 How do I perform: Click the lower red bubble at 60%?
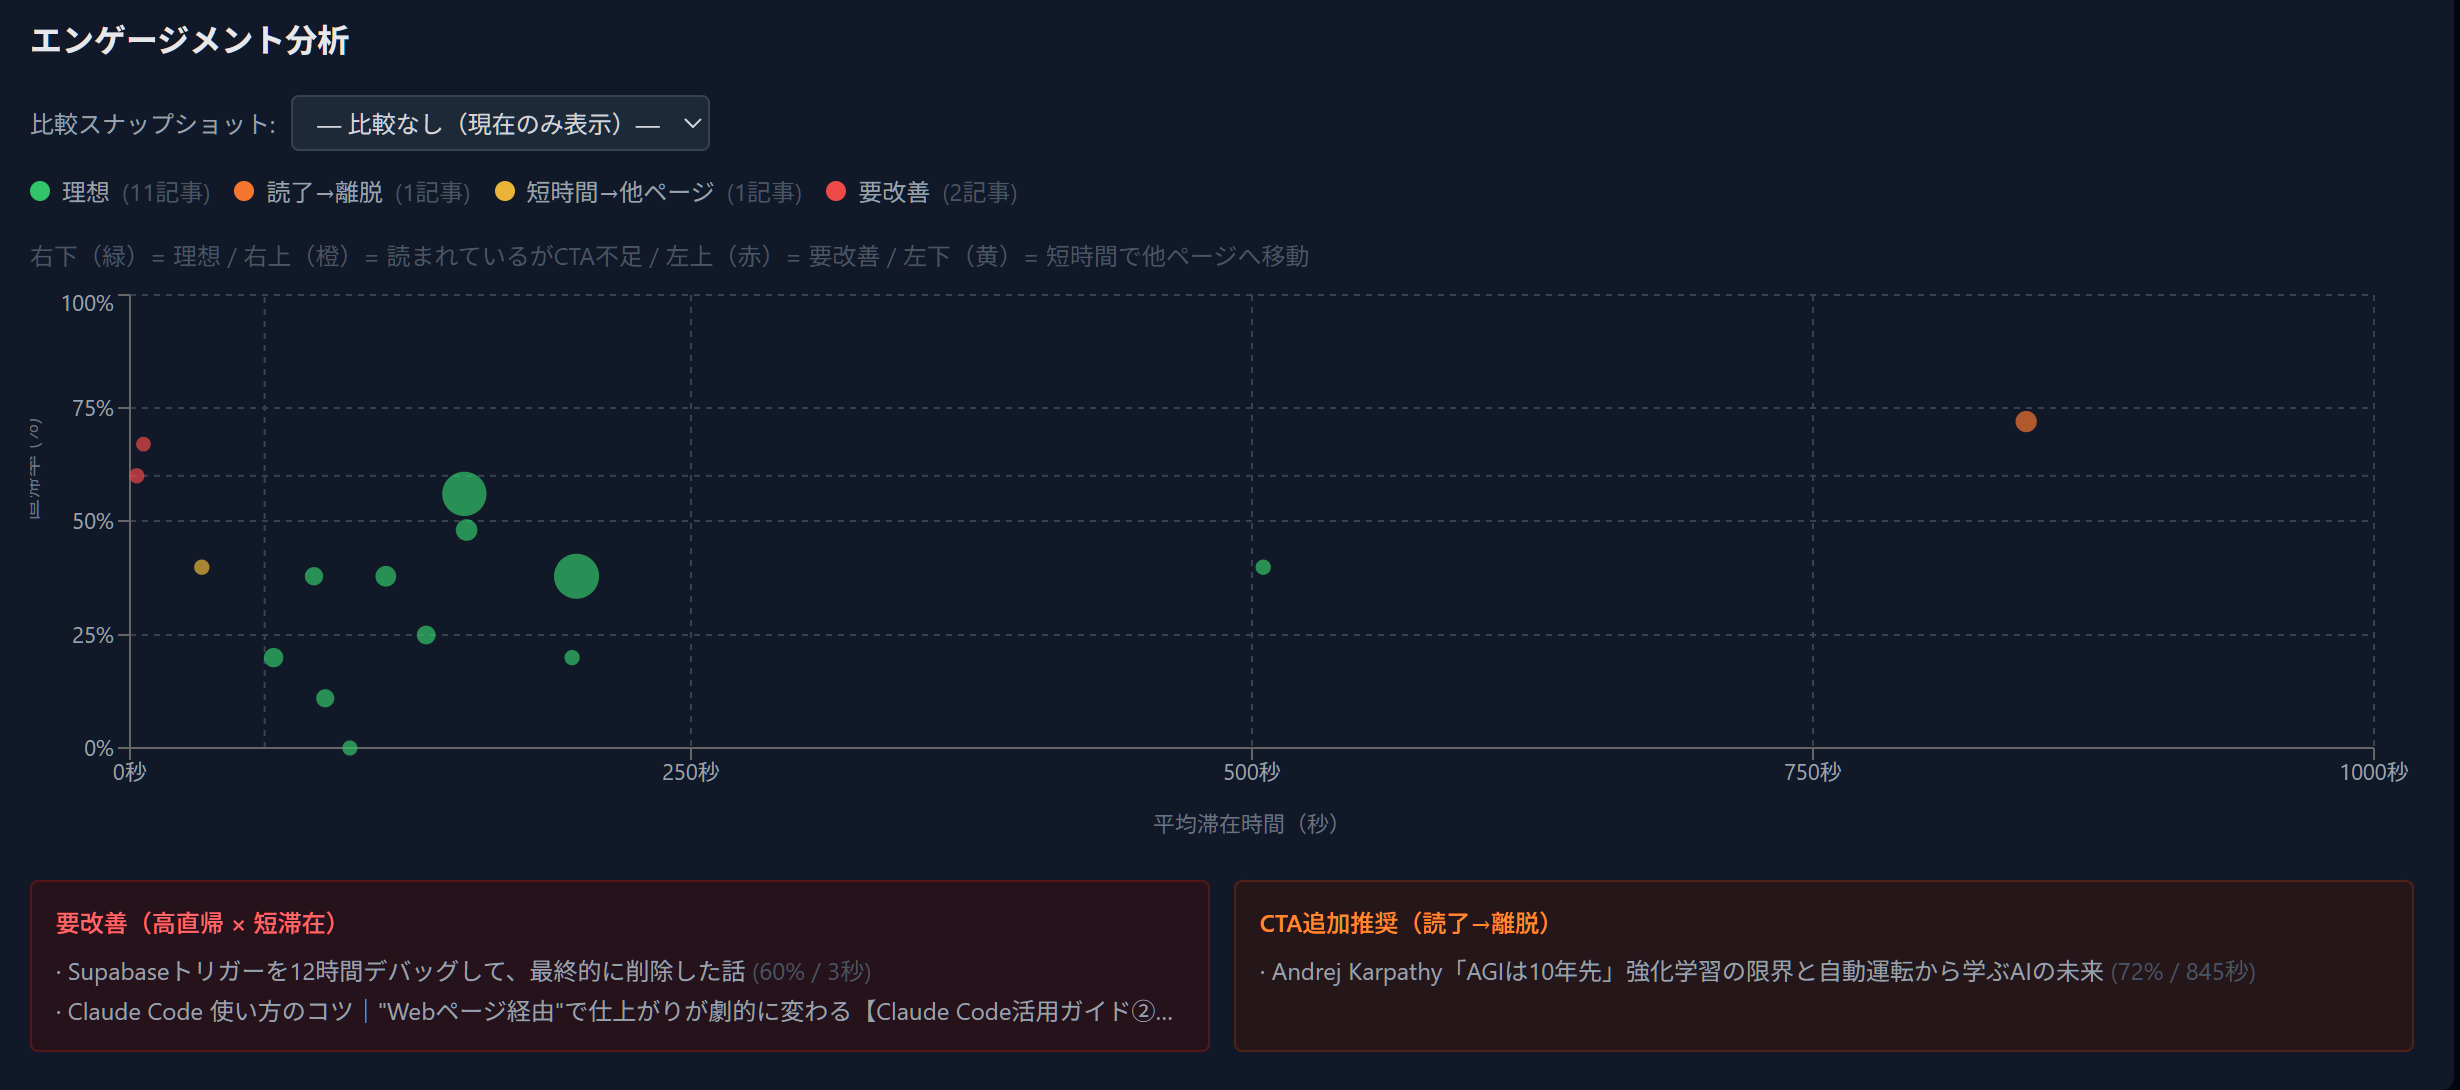pos(137,476)
